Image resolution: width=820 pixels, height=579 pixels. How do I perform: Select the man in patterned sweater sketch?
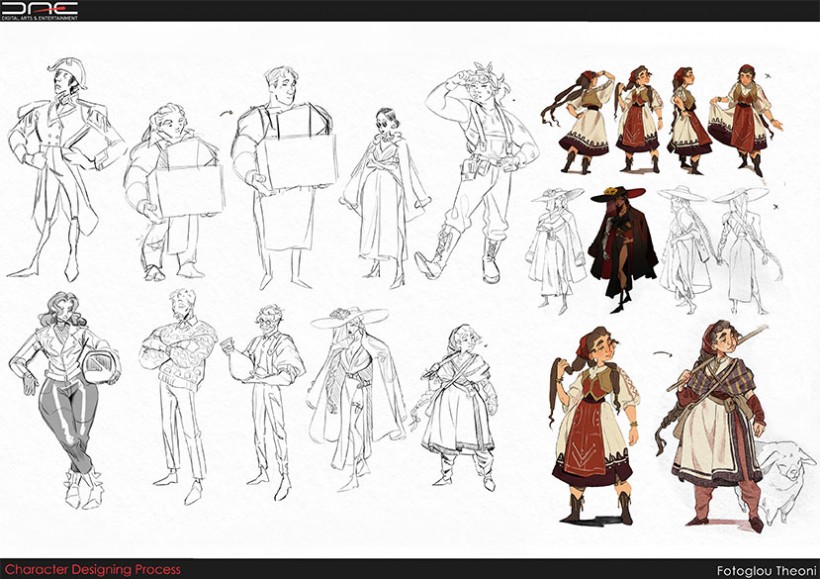(x=179, y=395)
